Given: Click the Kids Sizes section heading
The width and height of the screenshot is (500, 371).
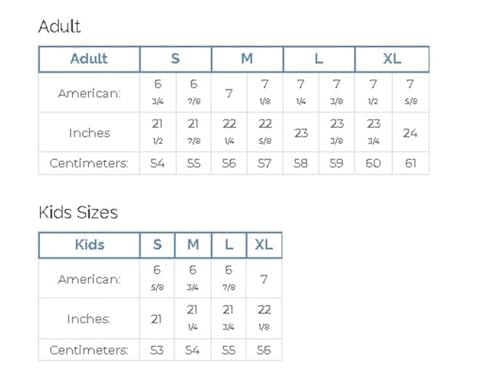Looking at the screenshot, I should tap(78, 212).
